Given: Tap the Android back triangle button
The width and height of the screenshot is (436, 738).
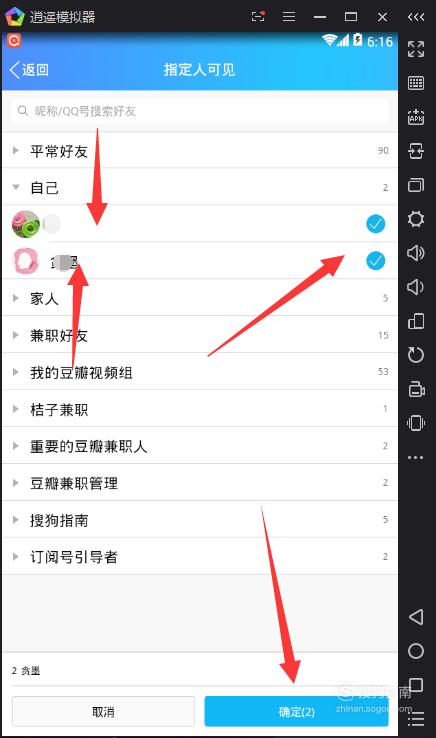Looking at the screenshot, I should 416,617.
